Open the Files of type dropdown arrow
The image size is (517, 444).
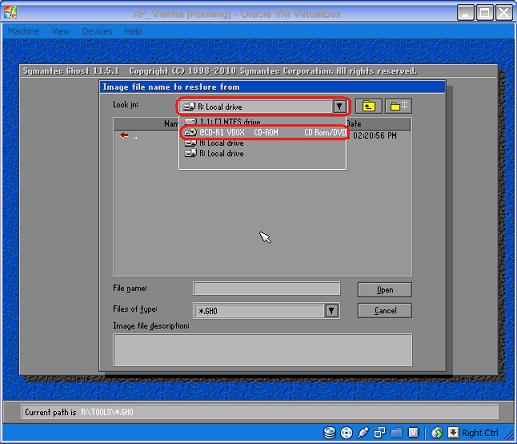click(332, 311)
